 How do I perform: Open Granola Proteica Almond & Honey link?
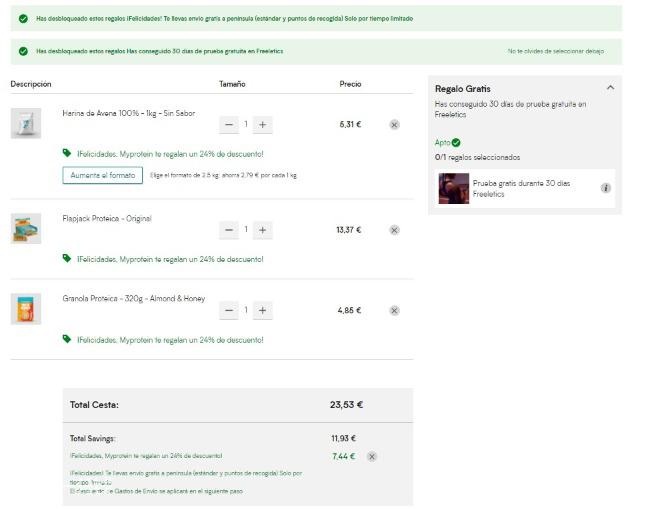click(134, 298)
